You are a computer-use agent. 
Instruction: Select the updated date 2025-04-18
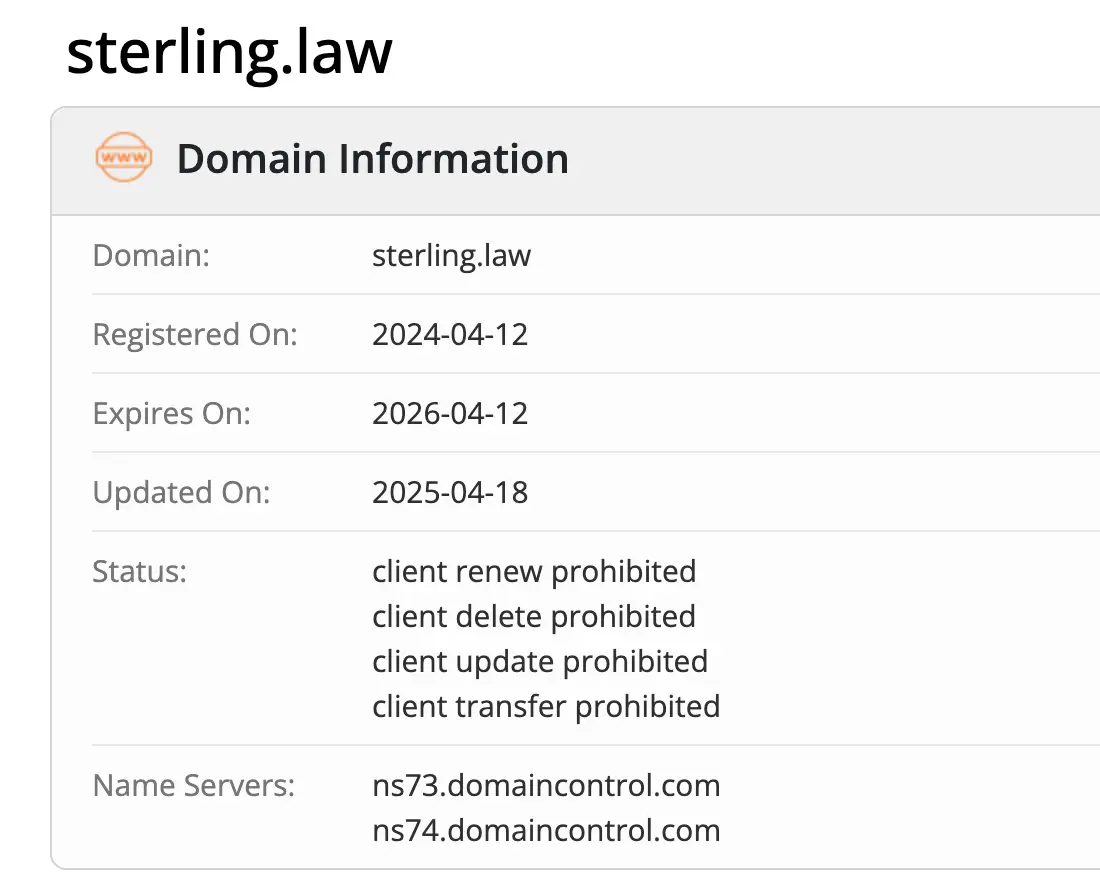tap(450, 492)
